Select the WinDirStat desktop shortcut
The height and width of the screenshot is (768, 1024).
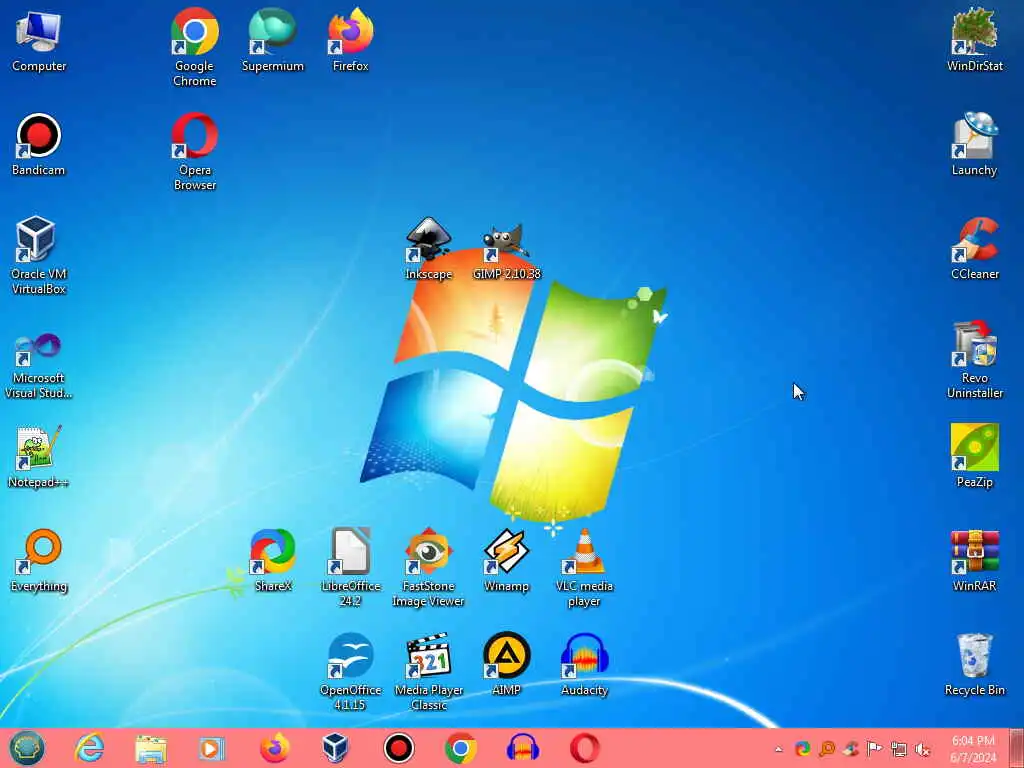coord(974,40)
